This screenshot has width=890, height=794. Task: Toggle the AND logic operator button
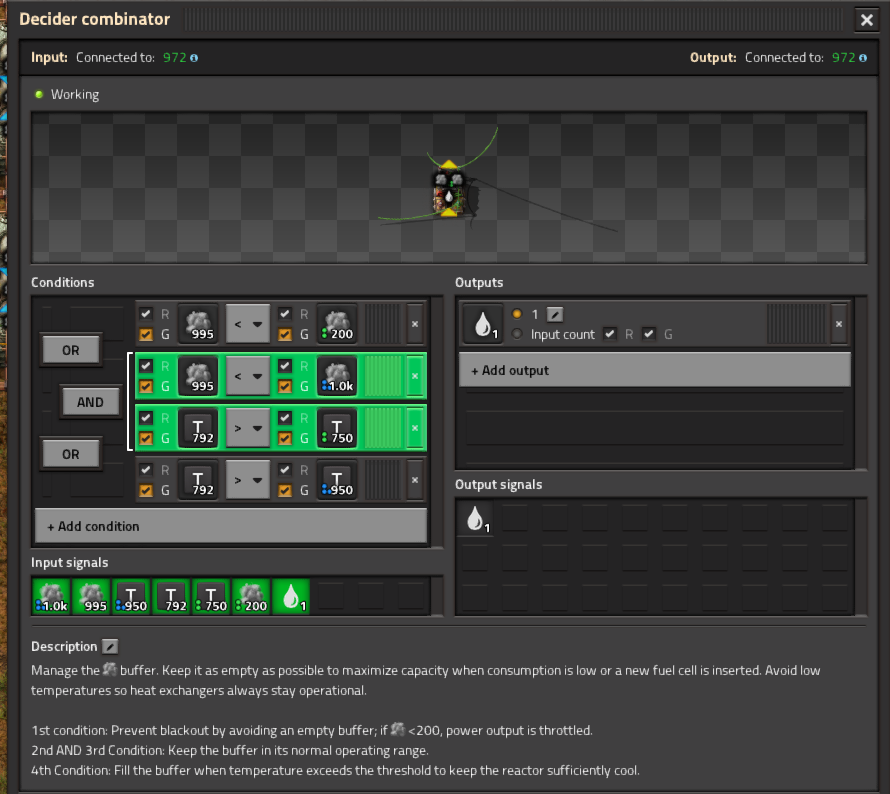pyautogui.click(x=90, y=402)
